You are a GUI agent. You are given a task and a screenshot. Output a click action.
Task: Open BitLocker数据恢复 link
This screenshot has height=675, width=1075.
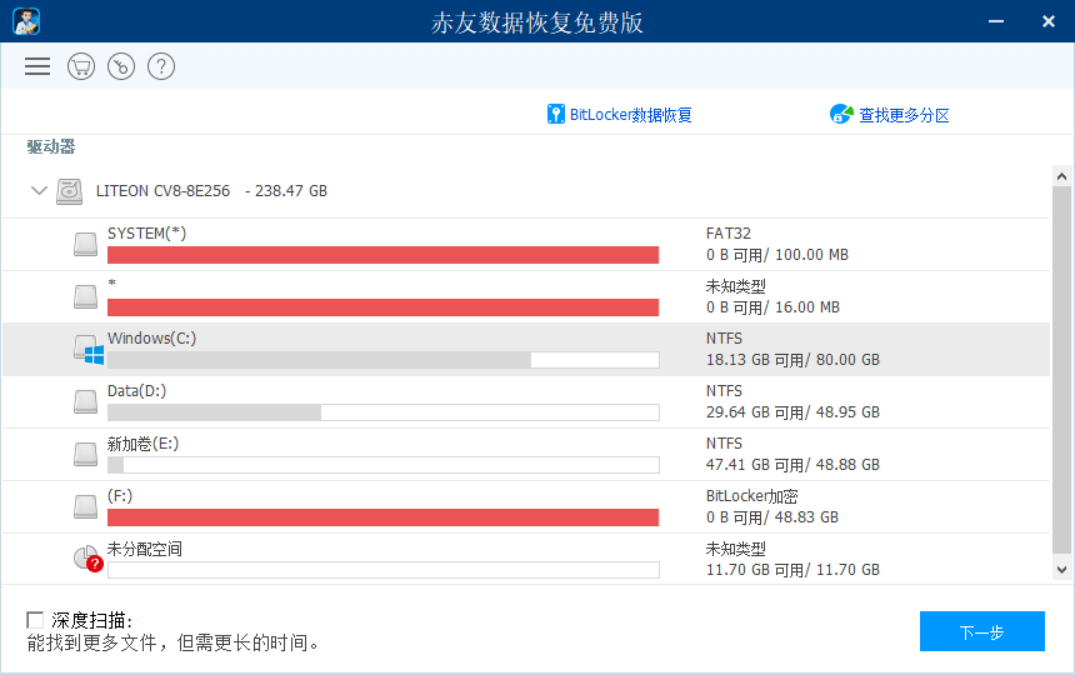(x=630, y=114)
